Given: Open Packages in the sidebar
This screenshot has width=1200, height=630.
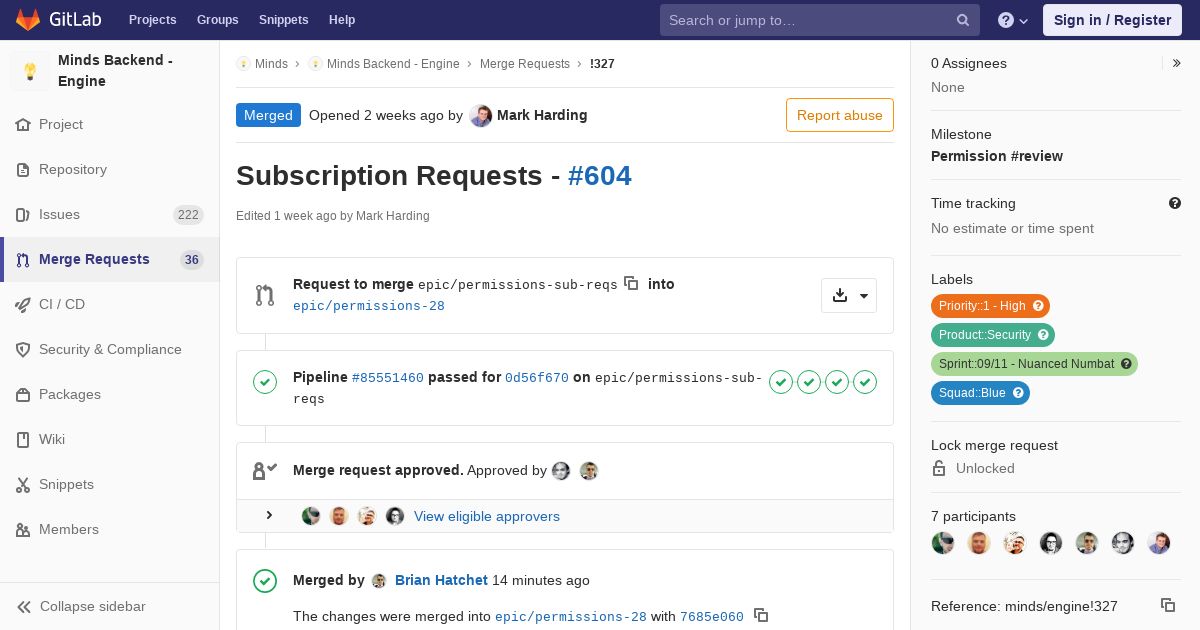Looking at the screenshot, I should point(110,394).
